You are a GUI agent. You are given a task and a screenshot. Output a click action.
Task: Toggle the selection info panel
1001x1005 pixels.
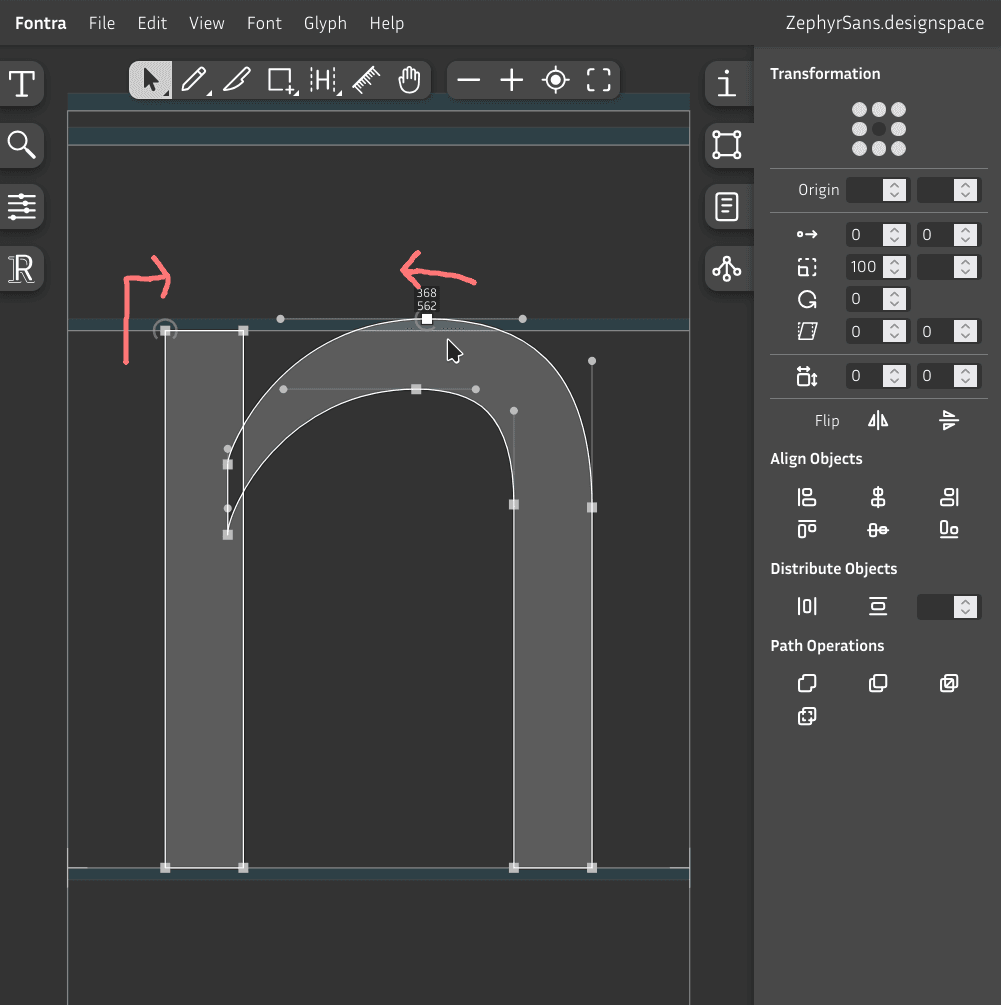pyautogui.click(x=727, y=84)
